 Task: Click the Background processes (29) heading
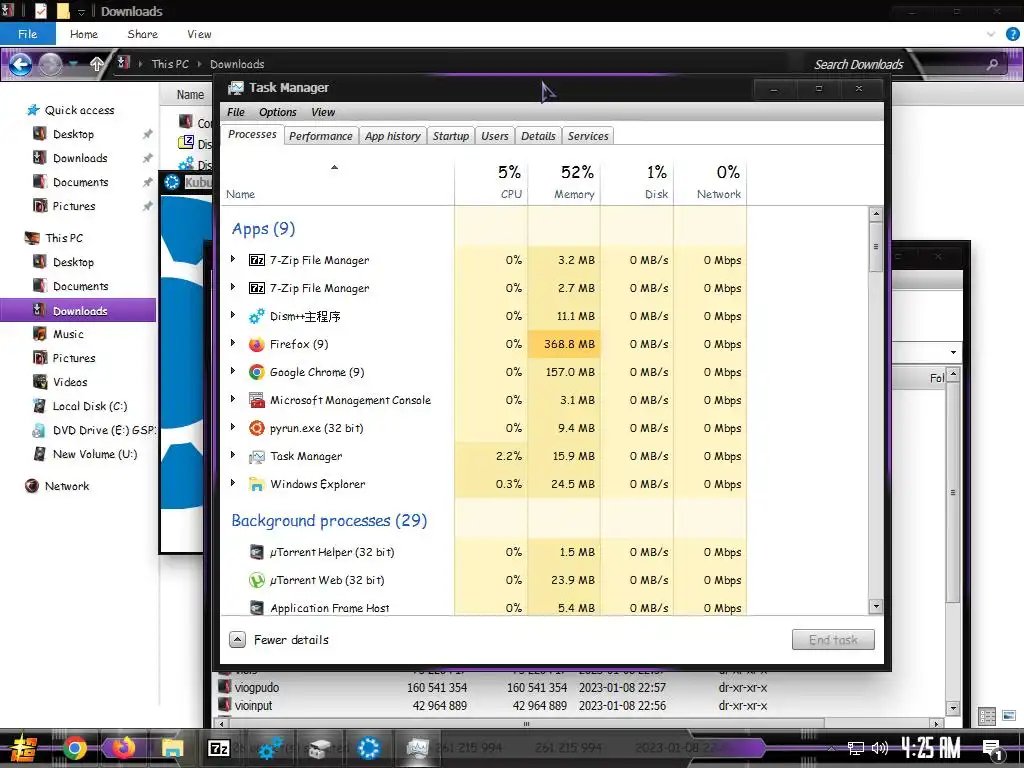(329, 520)
